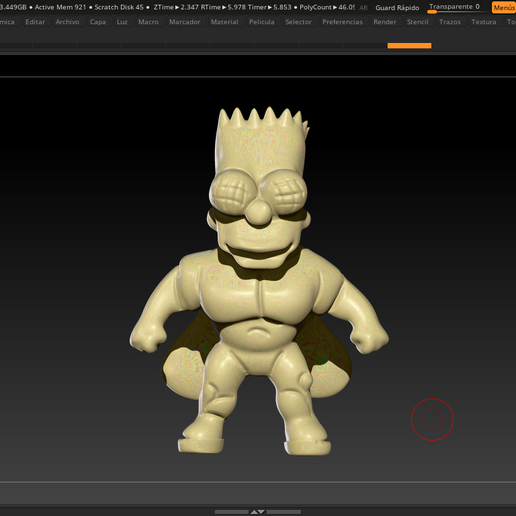Click the Scratch Disk 45 status text
The height and width of the screenshot is (516, 516).
[119, 7]
